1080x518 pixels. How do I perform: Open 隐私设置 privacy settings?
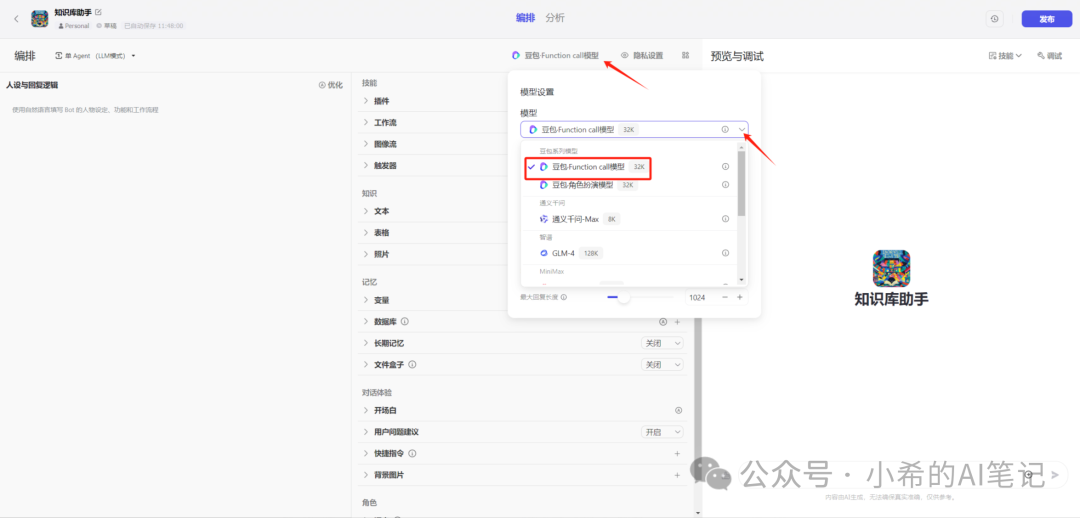click(x=642, y=56)
